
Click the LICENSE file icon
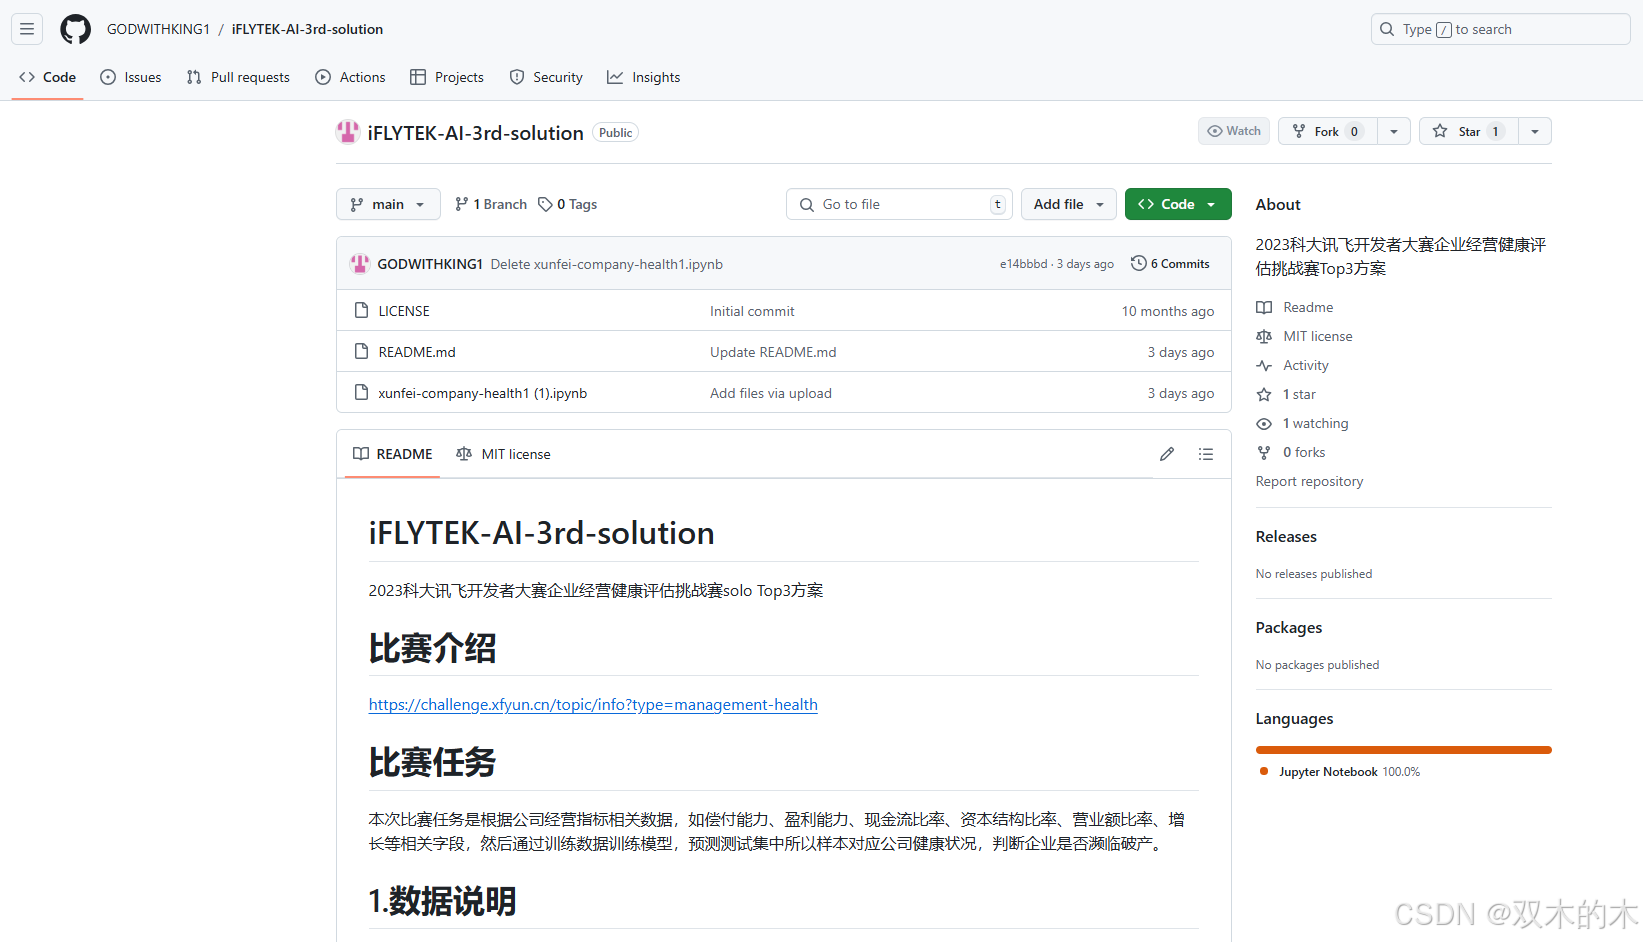[361, 311]
